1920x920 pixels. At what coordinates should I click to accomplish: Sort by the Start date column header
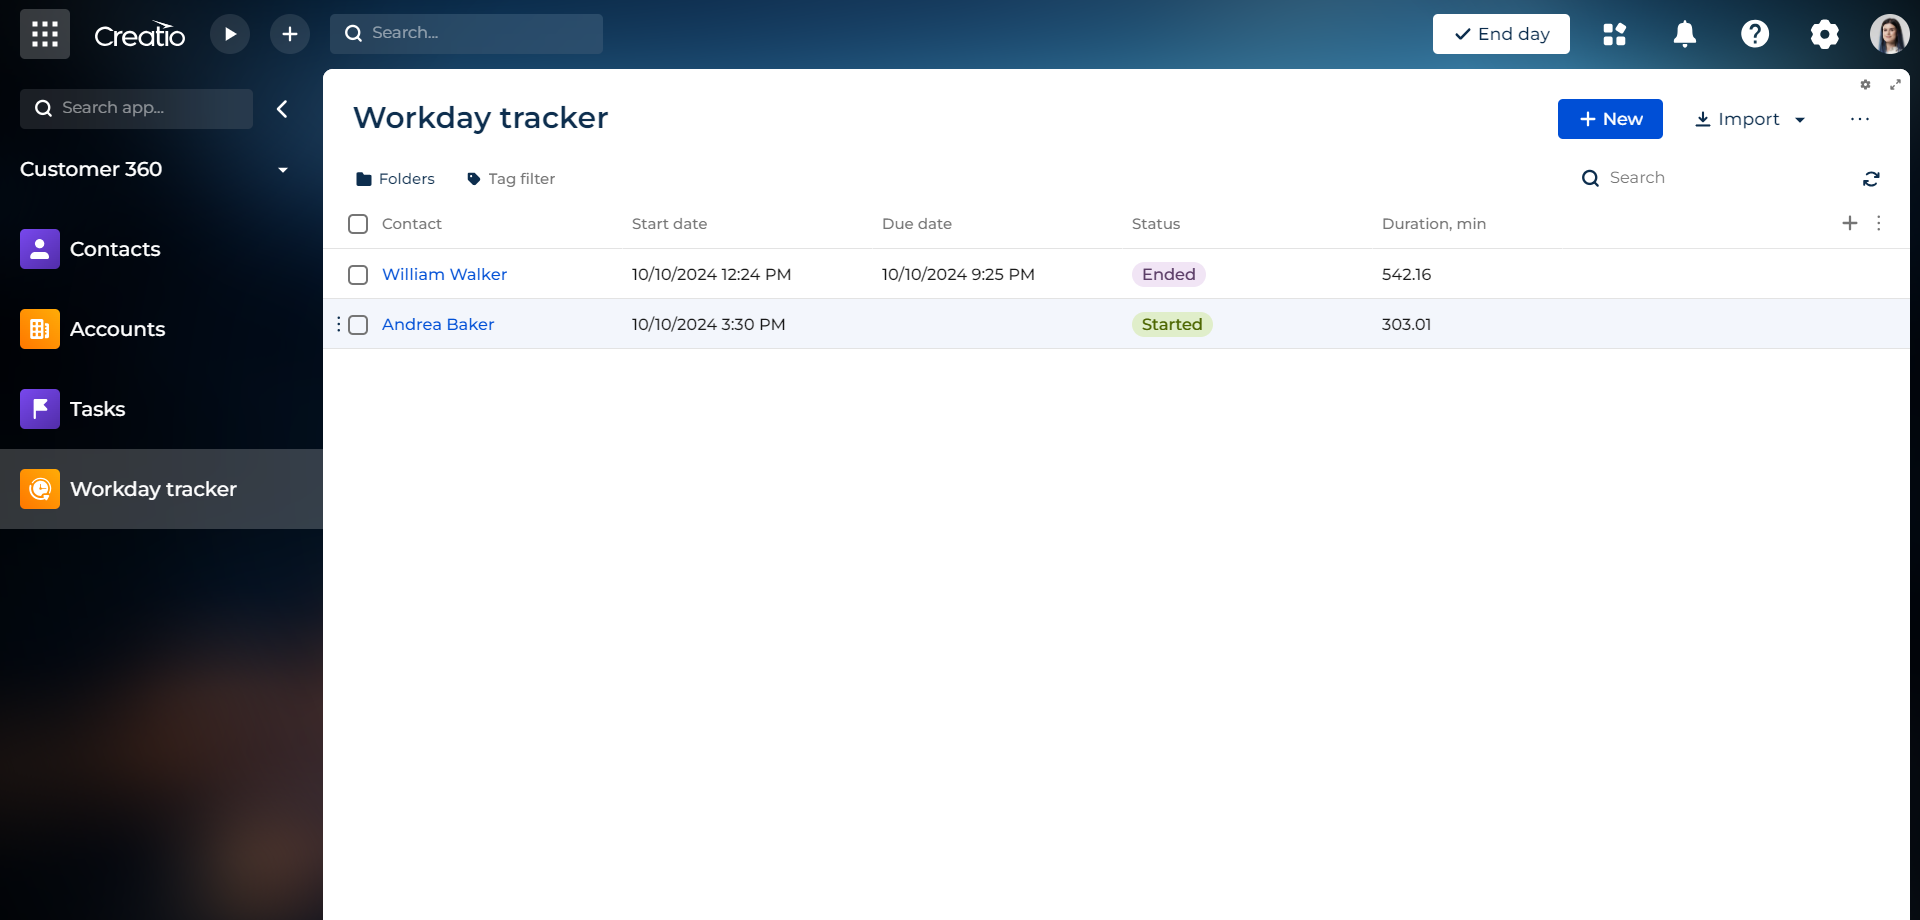point(669,224)
